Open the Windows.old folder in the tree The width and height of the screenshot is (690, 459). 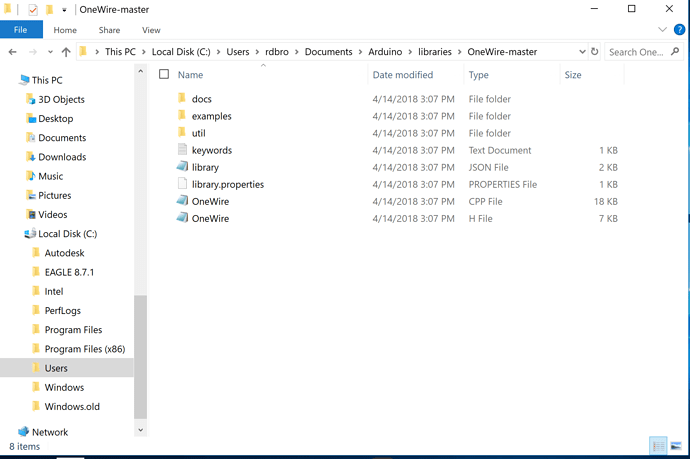[x=72, y=407]
